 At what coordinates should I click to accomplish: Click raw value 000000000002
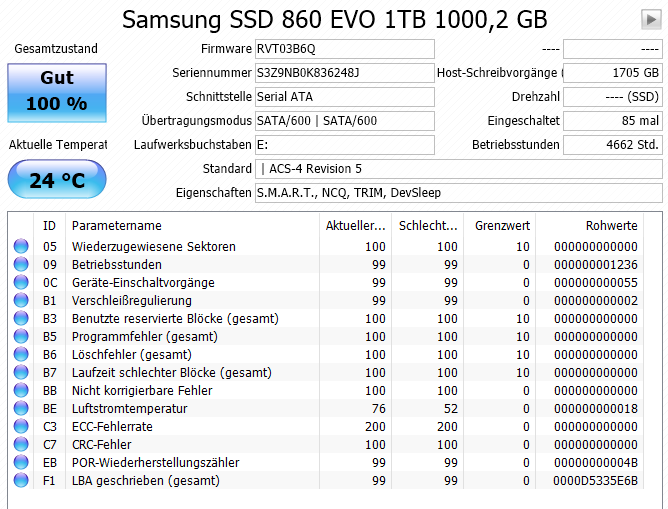pos(596,301)
